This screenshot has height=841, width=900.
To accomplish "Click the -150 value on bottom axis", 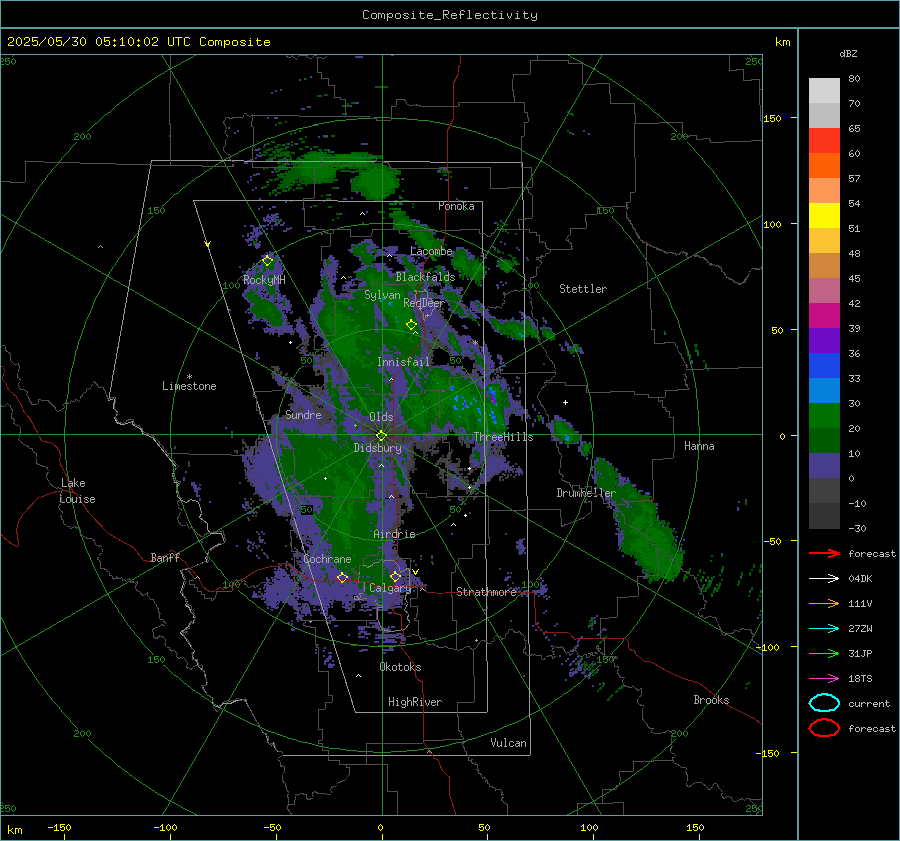I will (59, 827).
